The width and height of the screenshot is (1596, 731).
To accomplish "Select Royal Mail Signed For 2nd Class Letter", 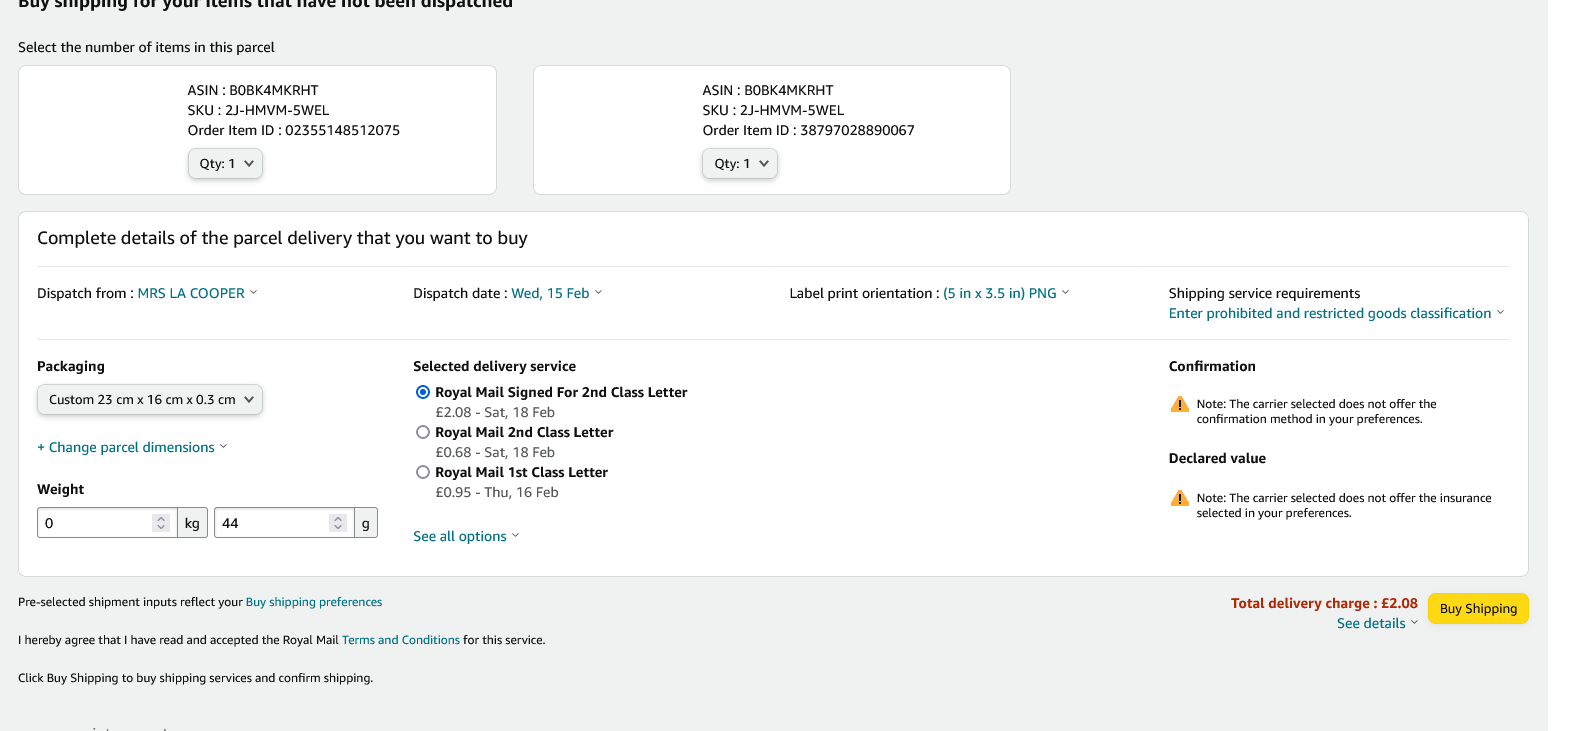I will pos(423,392).
